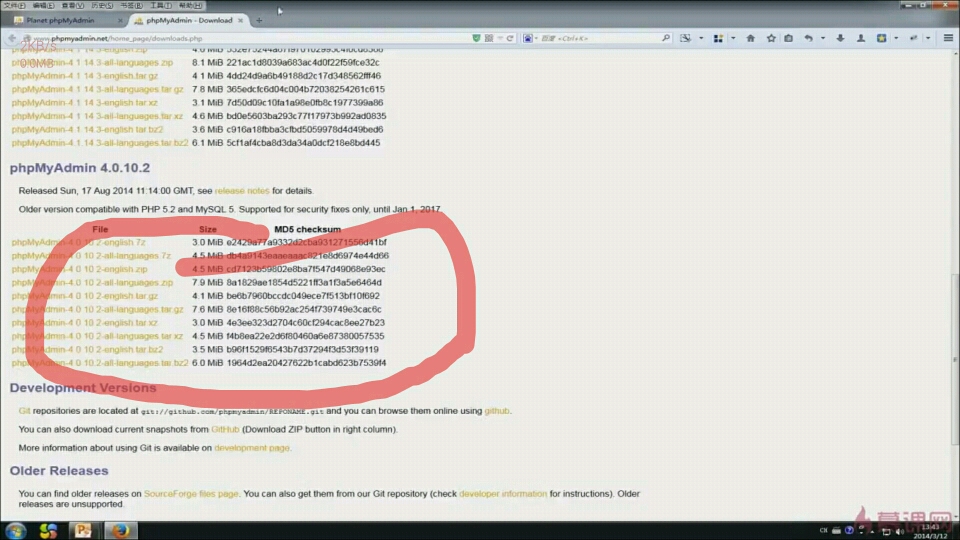Click the undo arrow toolbar icon
960x540 pixels.
pos(809,38)
